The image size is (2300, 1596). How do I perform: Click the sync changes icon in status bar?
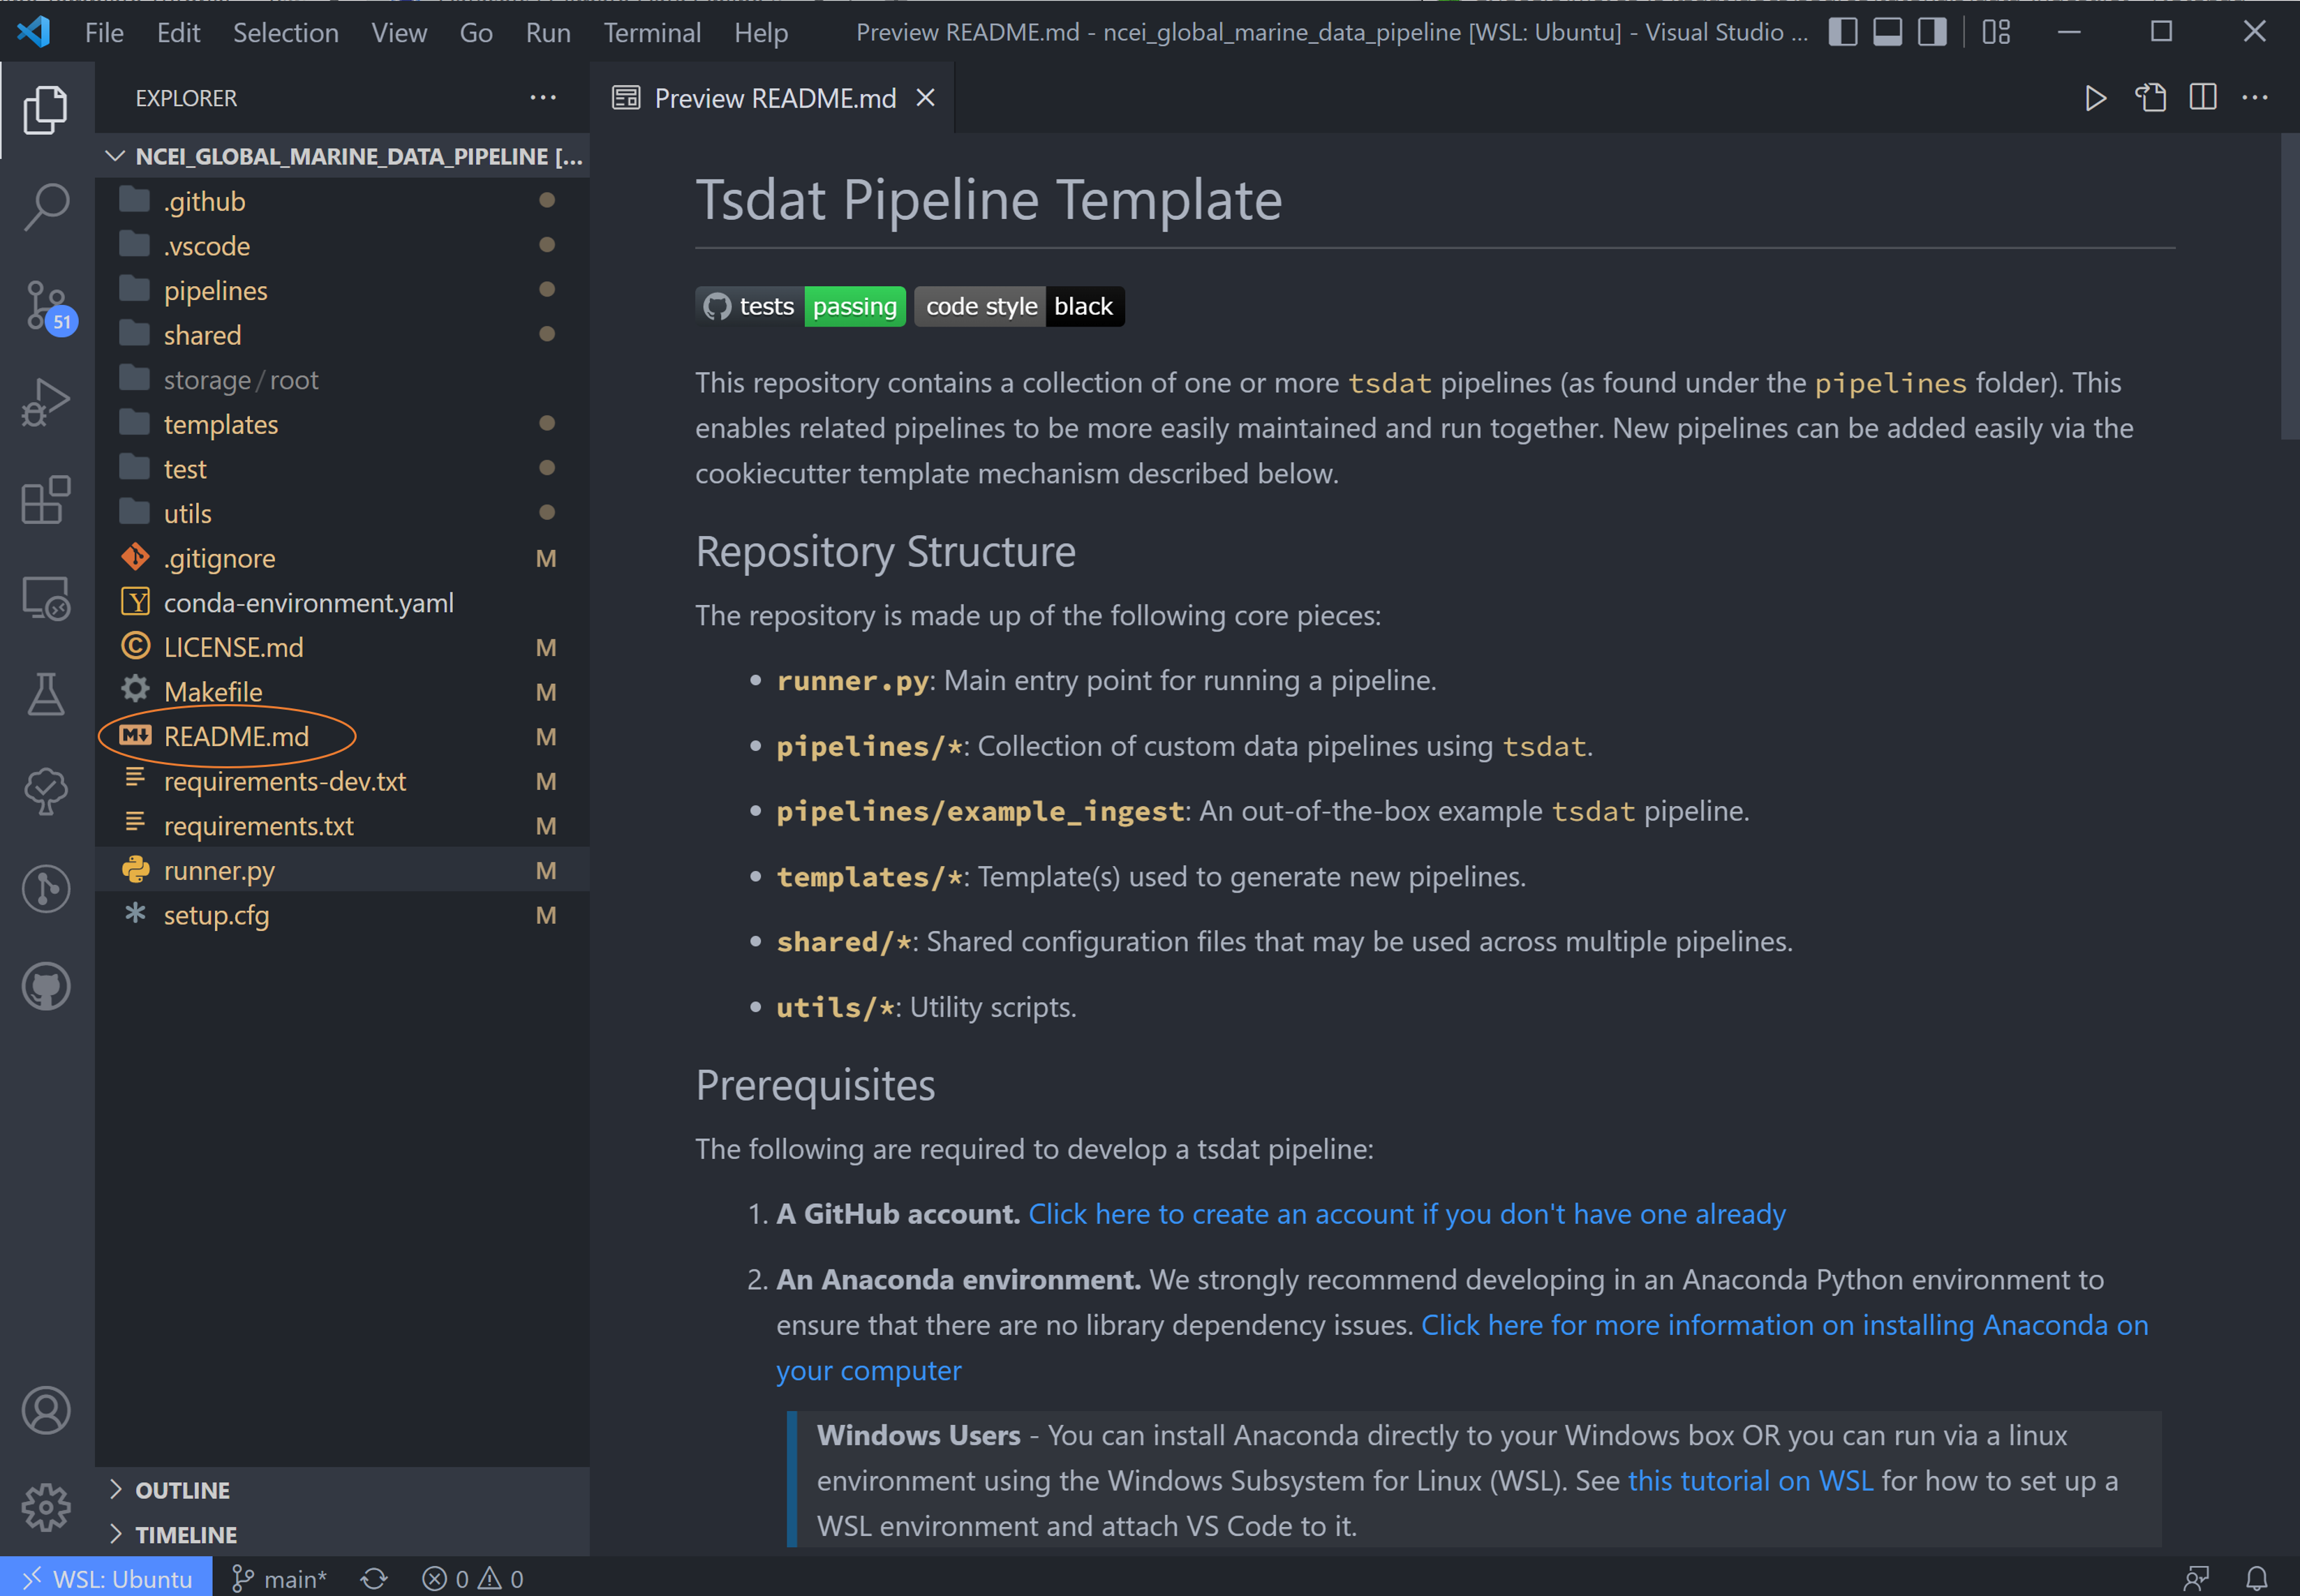point(374,1578)
